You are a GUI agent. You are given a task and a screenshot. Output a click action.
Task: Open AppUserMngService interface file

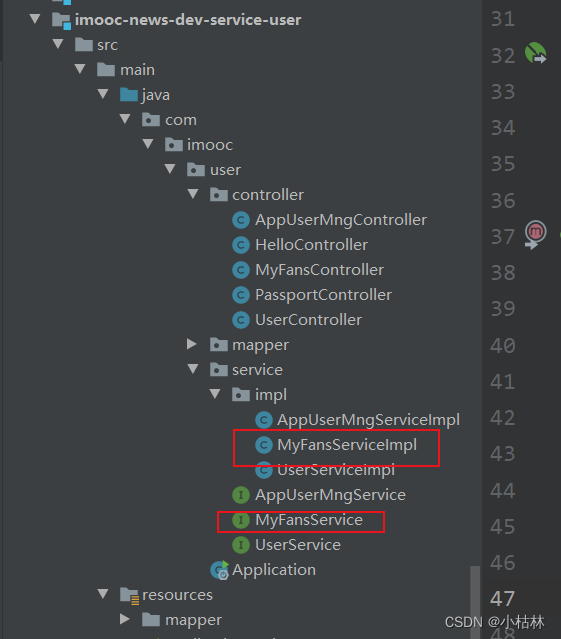click(x=330, y=495)
